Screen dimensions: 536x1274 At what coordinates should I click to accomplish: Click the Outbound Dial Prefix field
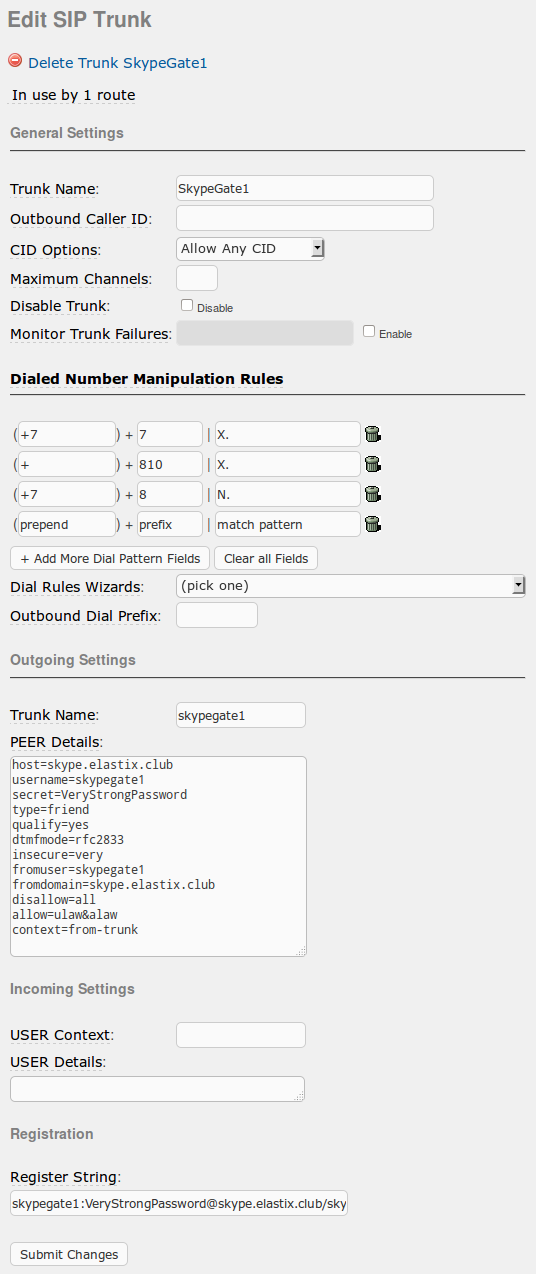[x=217, y=615]
